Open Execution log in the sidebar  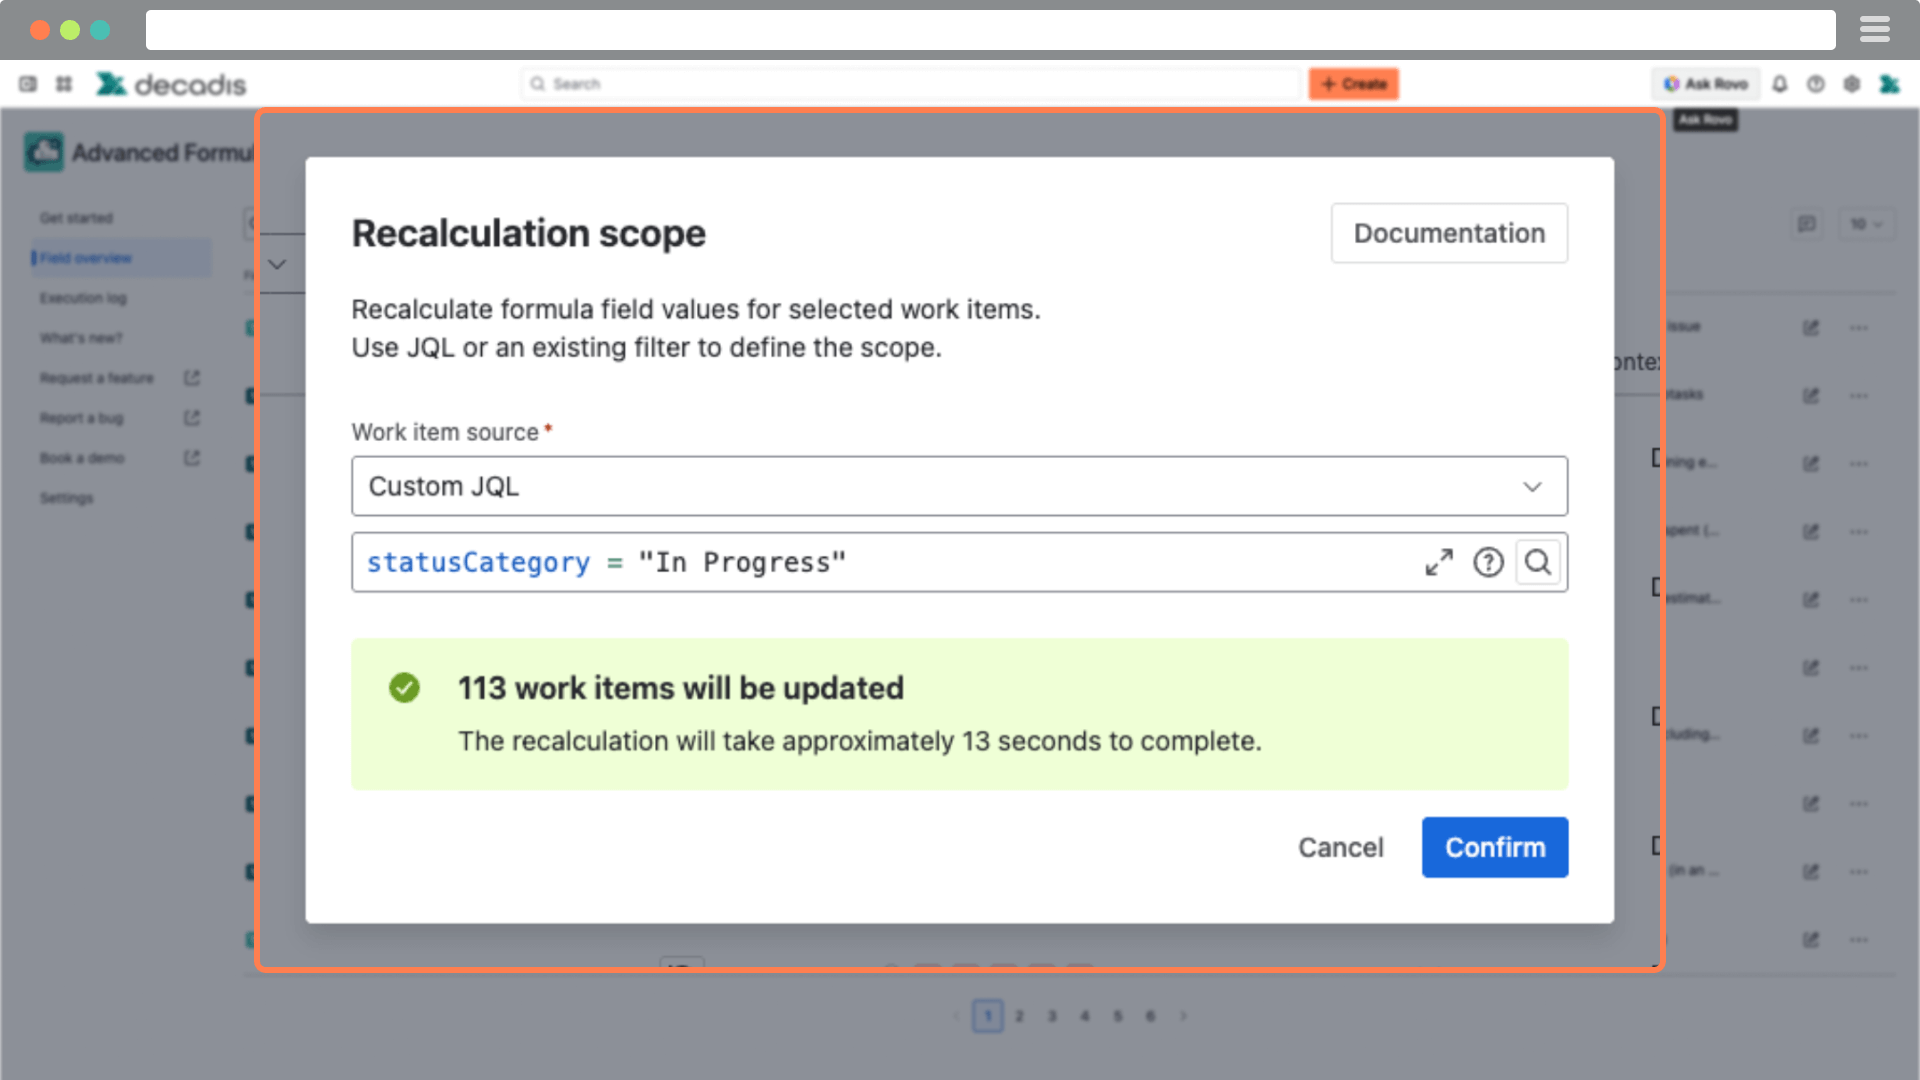[x=83, y=298]
